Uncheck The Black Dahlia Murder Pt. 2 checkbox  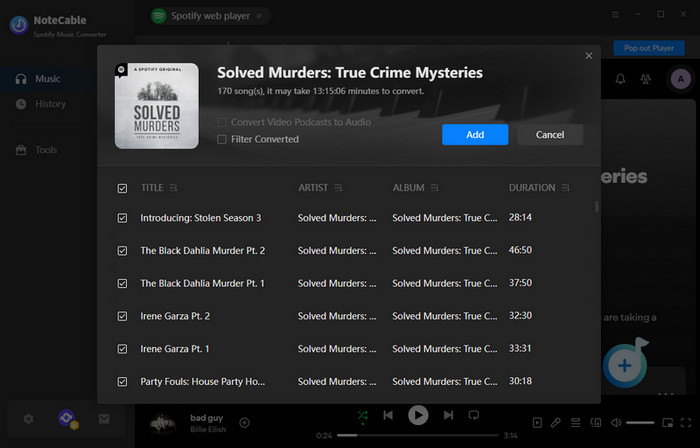[122, 251]
